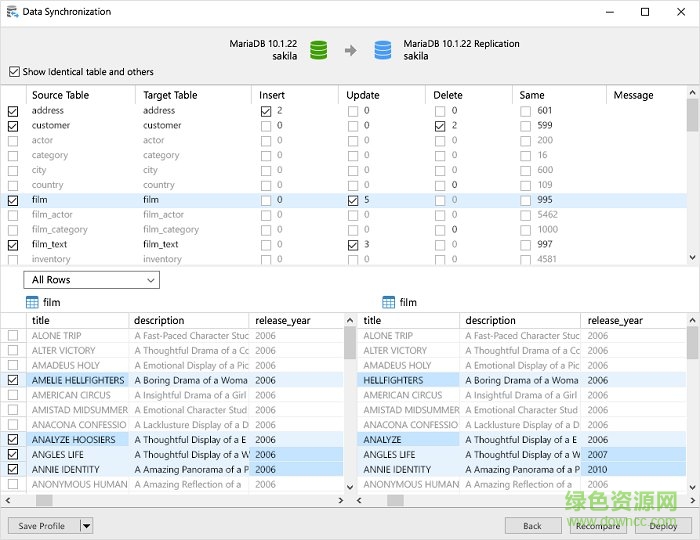Click the Save Profile button
Viewport: 700px width, 540px height.
(x=42, y=525)
